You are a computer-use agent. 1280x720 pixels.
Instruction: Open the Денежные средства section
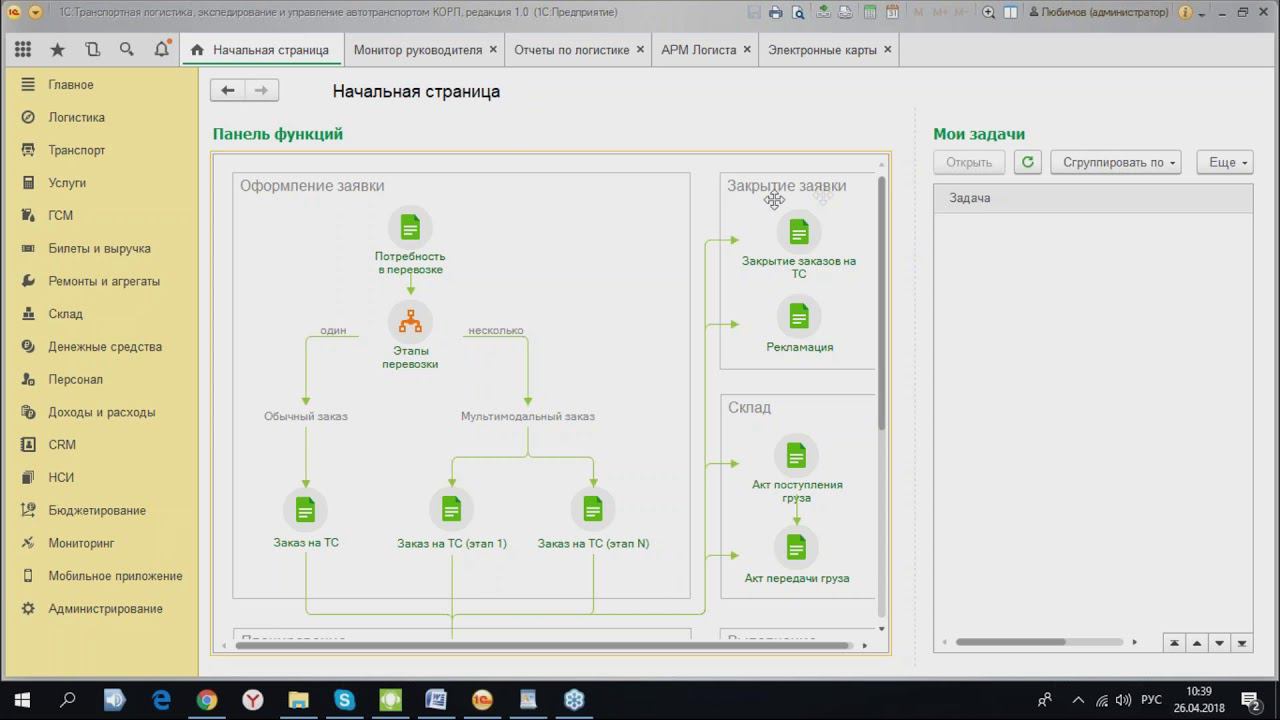click(105, 347)
